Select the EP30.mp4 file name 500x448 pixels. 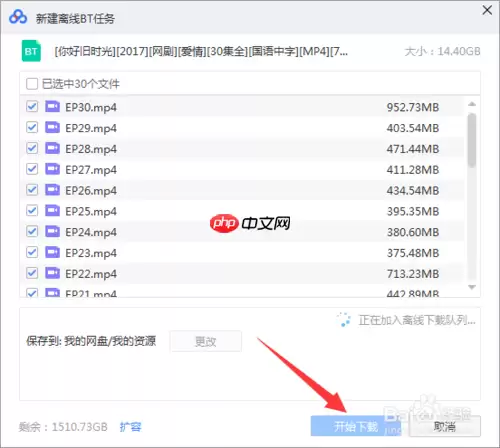(x=91, y=108)
